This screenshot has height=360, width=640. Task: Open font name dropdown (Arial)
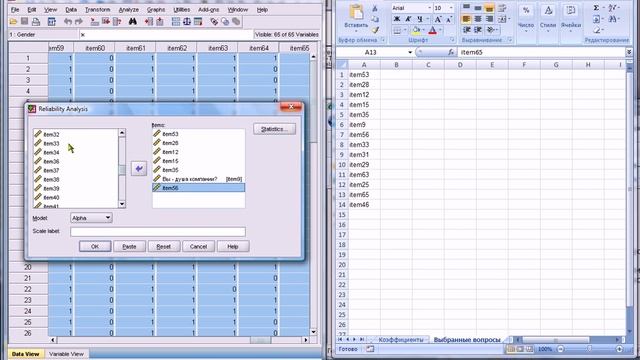click(429, 8)
